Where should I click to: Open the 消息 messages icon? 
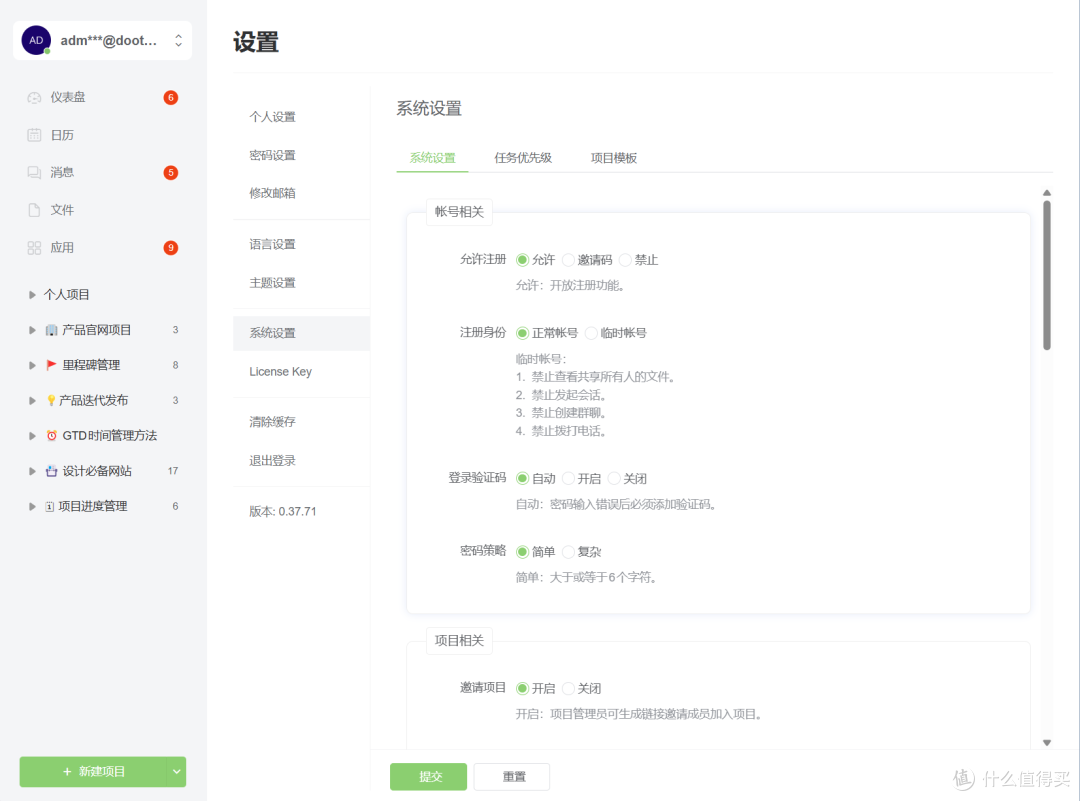tap(34, 172)
